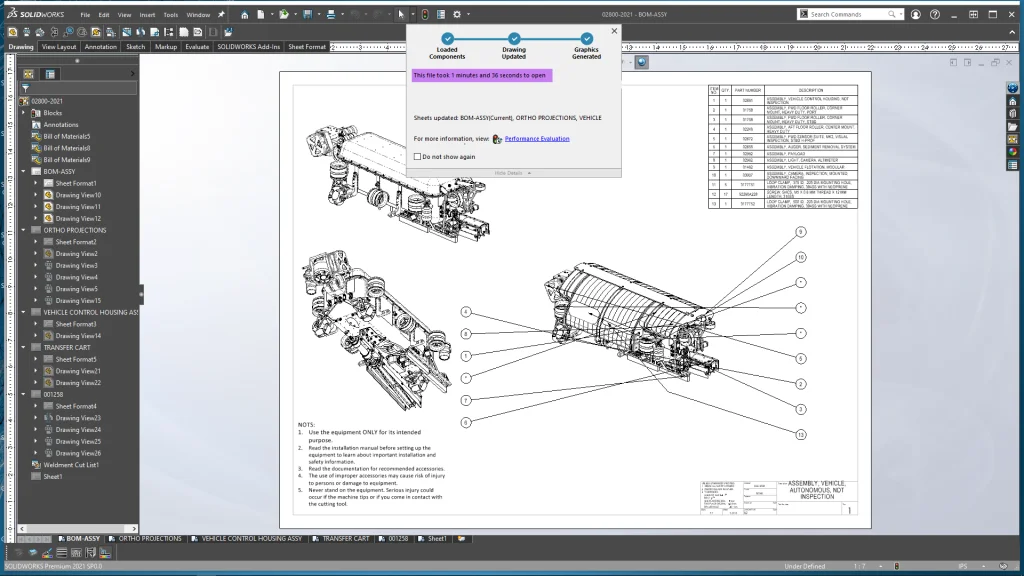Switch to the Annotation tab
The height and width of the screenshot is (576, 1024).
[x=100, y=47]
